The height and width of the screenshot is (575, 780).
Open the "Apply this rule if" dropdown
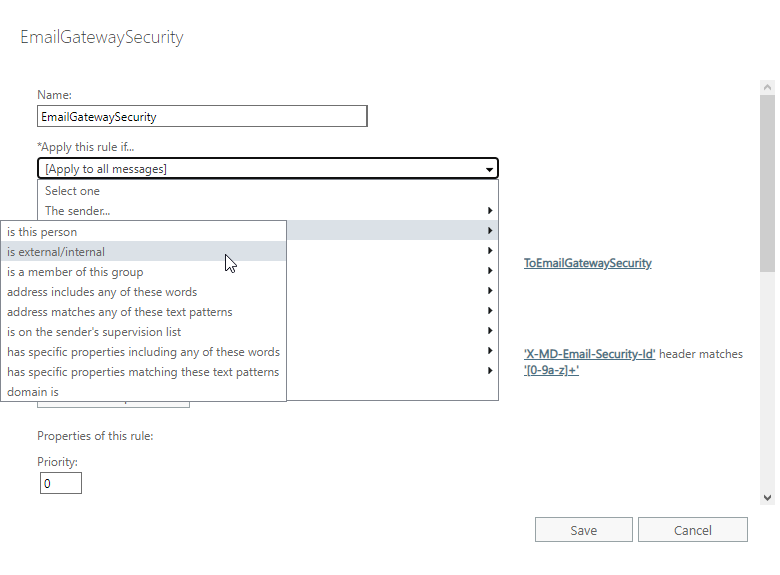pos(267,169)
